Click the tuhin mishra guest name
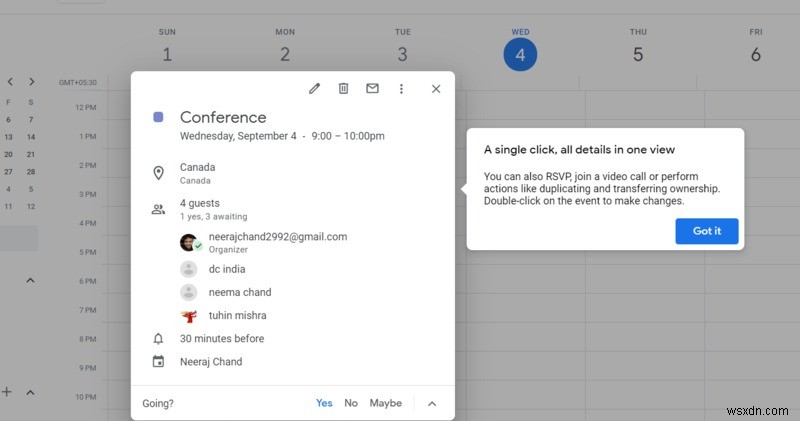 (x=237, y=315)
